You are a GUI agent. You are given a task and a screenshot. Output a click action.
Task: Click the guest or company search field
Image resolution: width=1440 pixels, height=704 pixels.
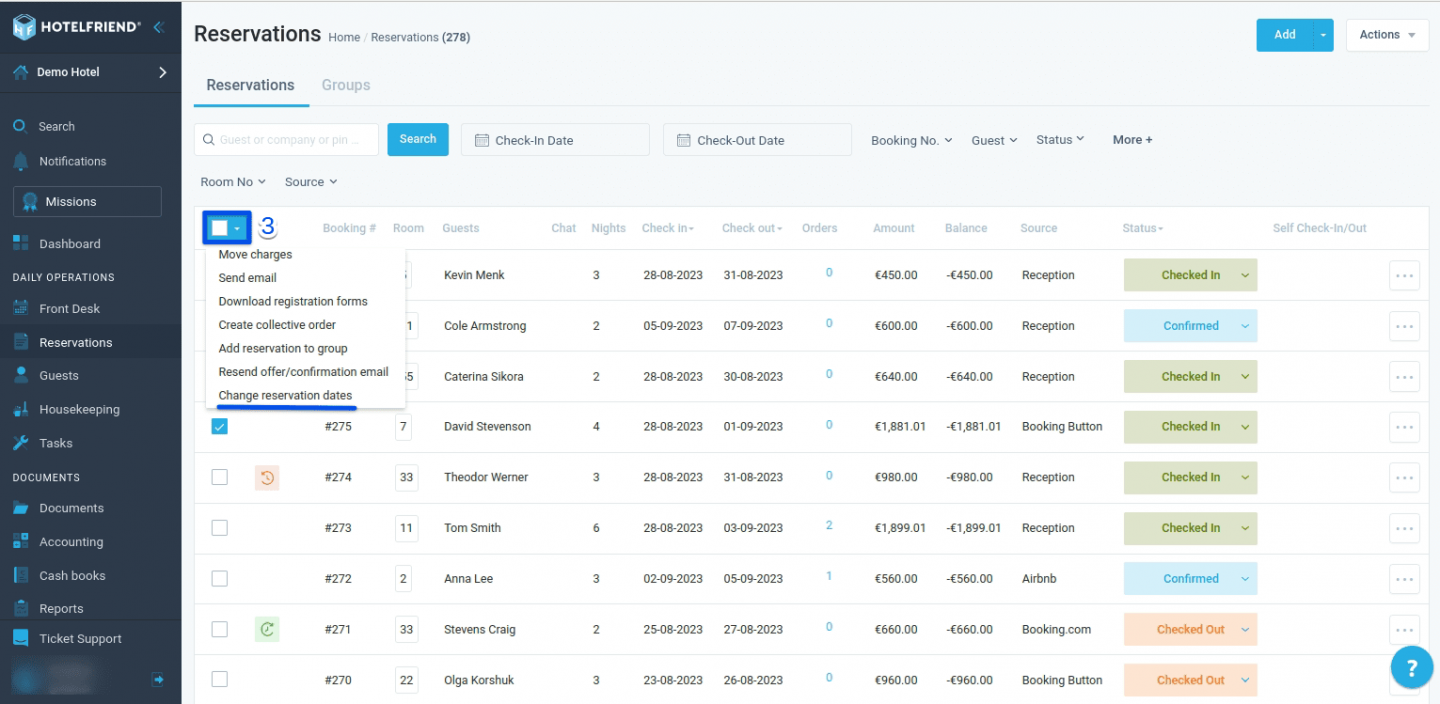coord(286,140)
